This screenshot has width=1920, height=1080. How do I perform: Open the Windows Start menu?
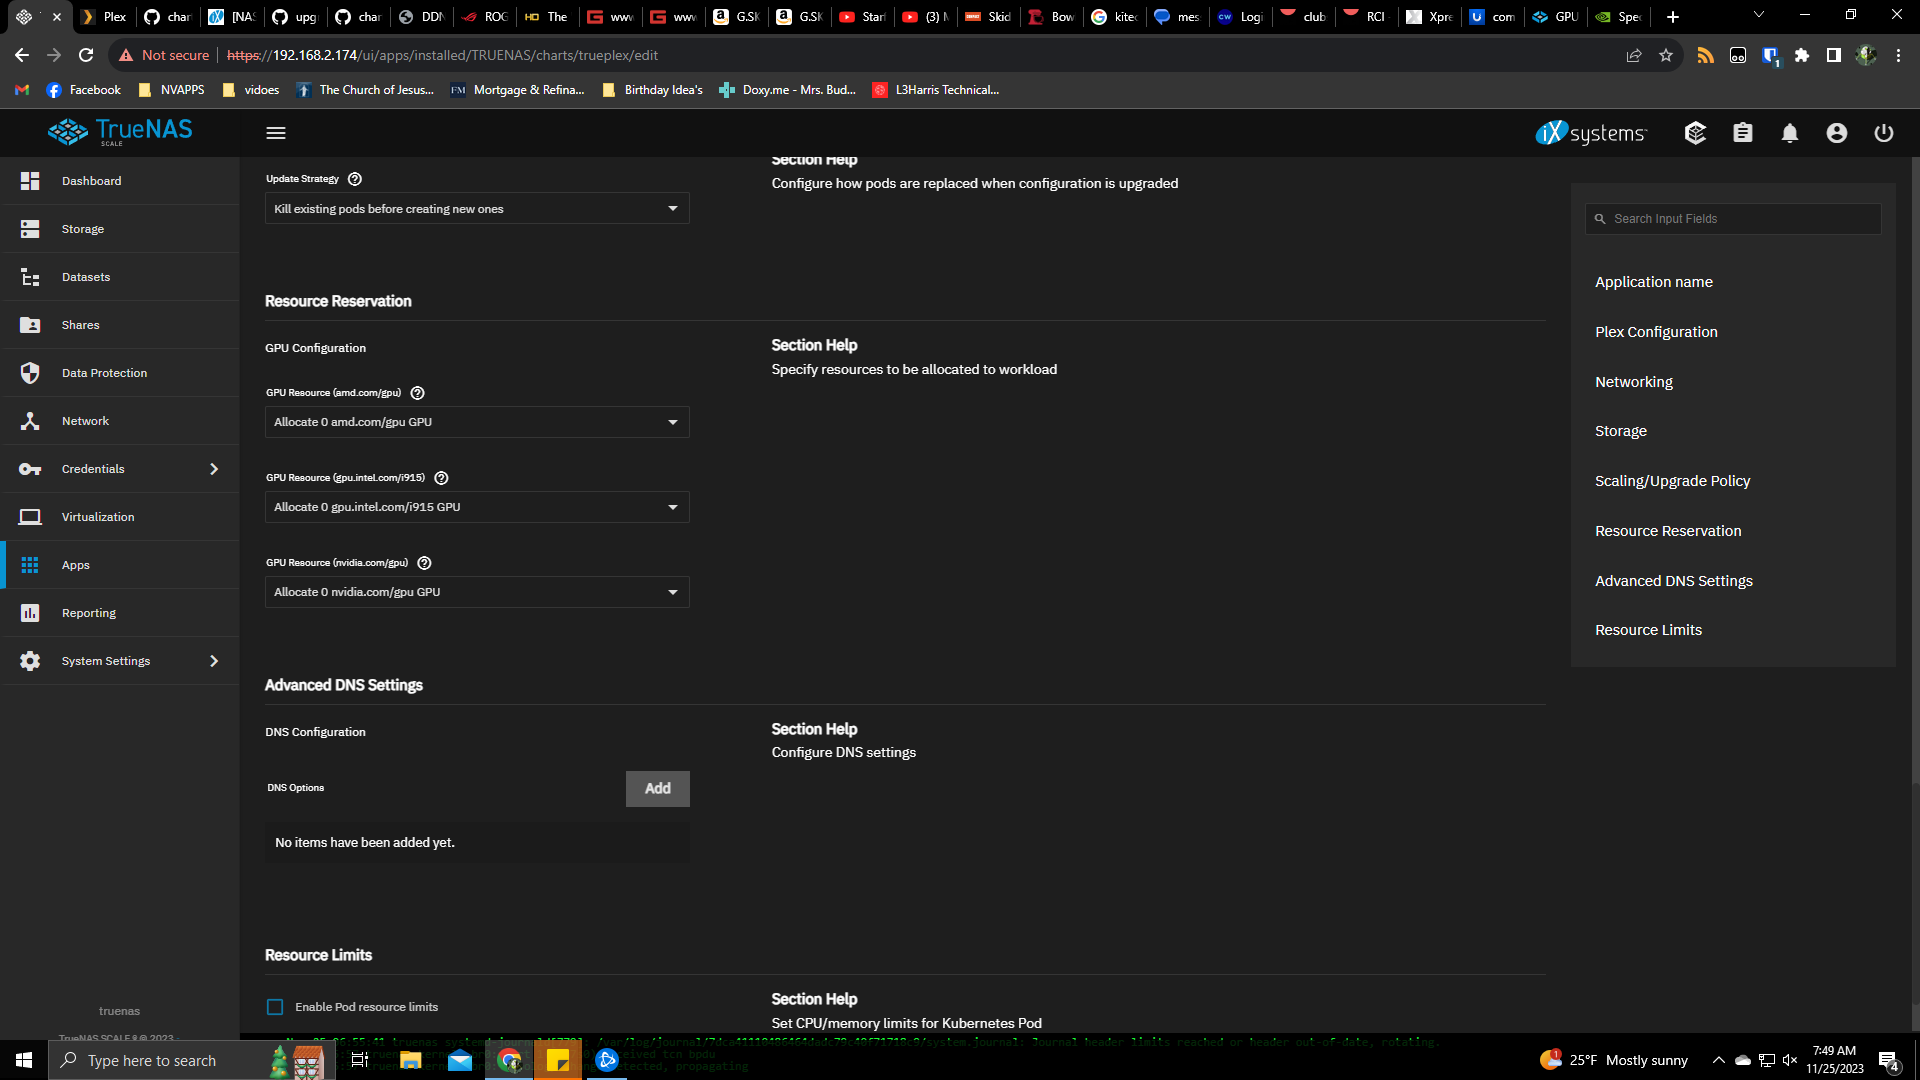(24, 1060)
